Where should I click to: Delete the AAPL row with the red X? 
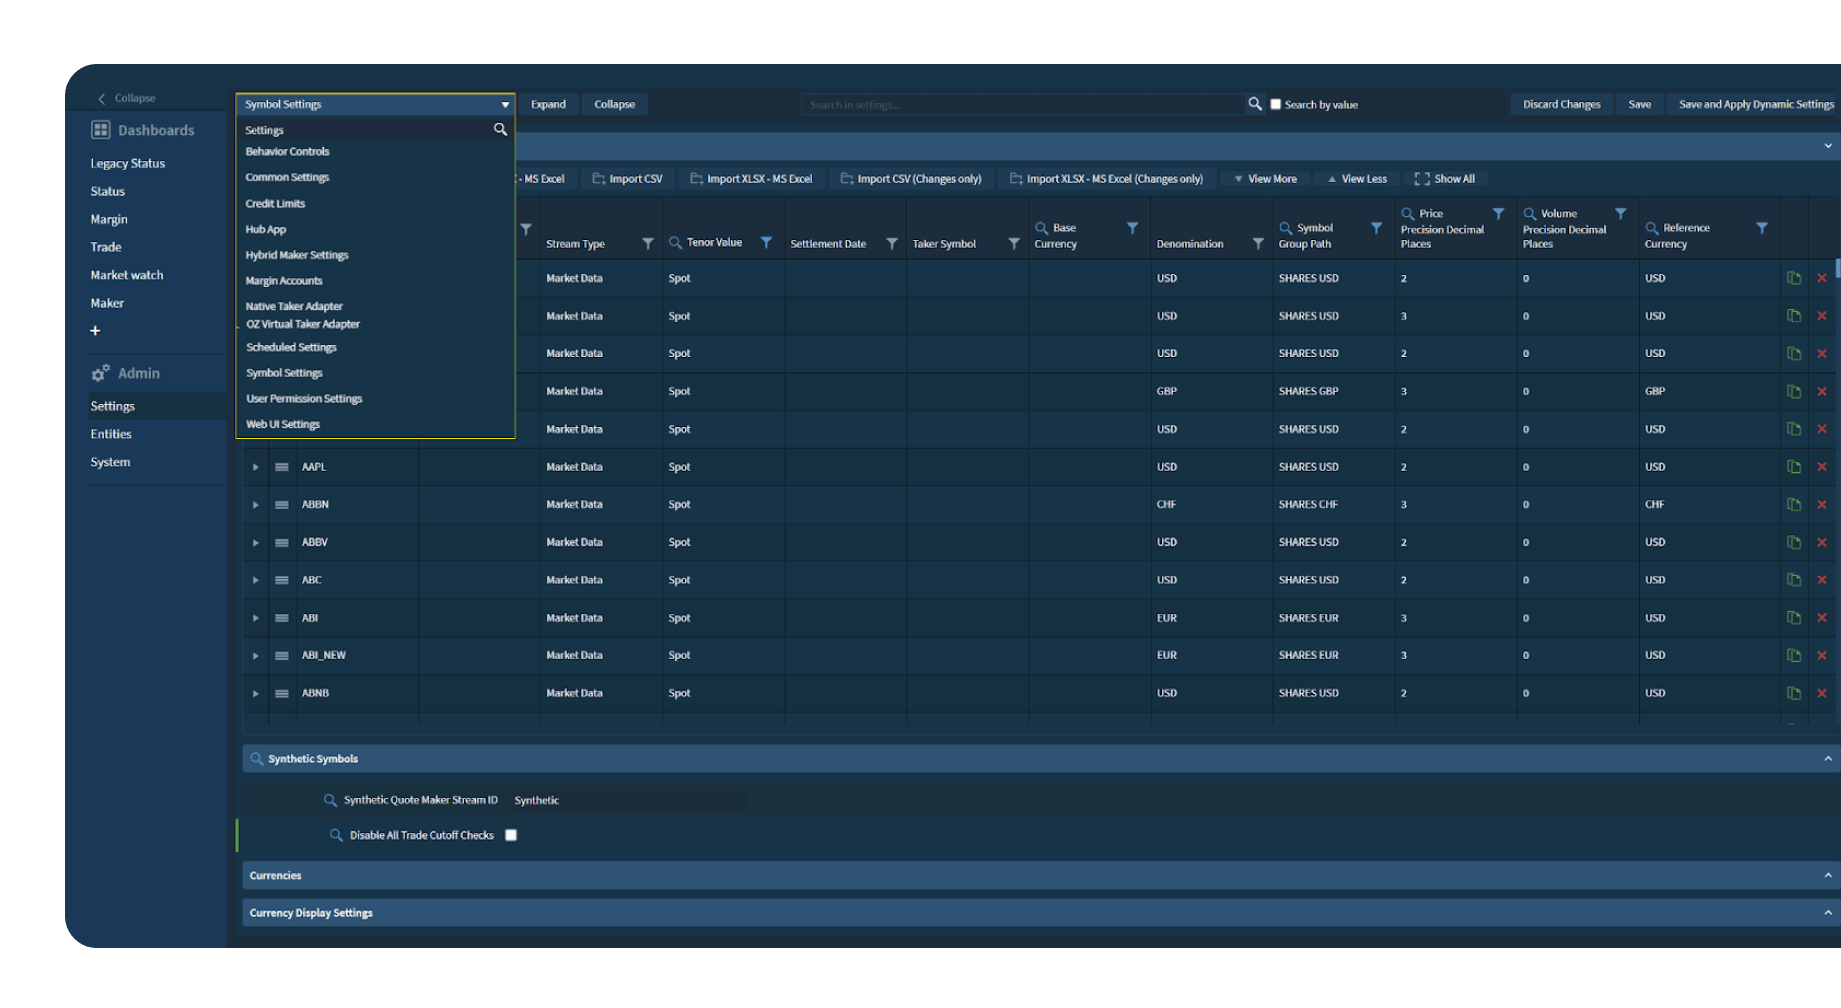coord(1822,467)
